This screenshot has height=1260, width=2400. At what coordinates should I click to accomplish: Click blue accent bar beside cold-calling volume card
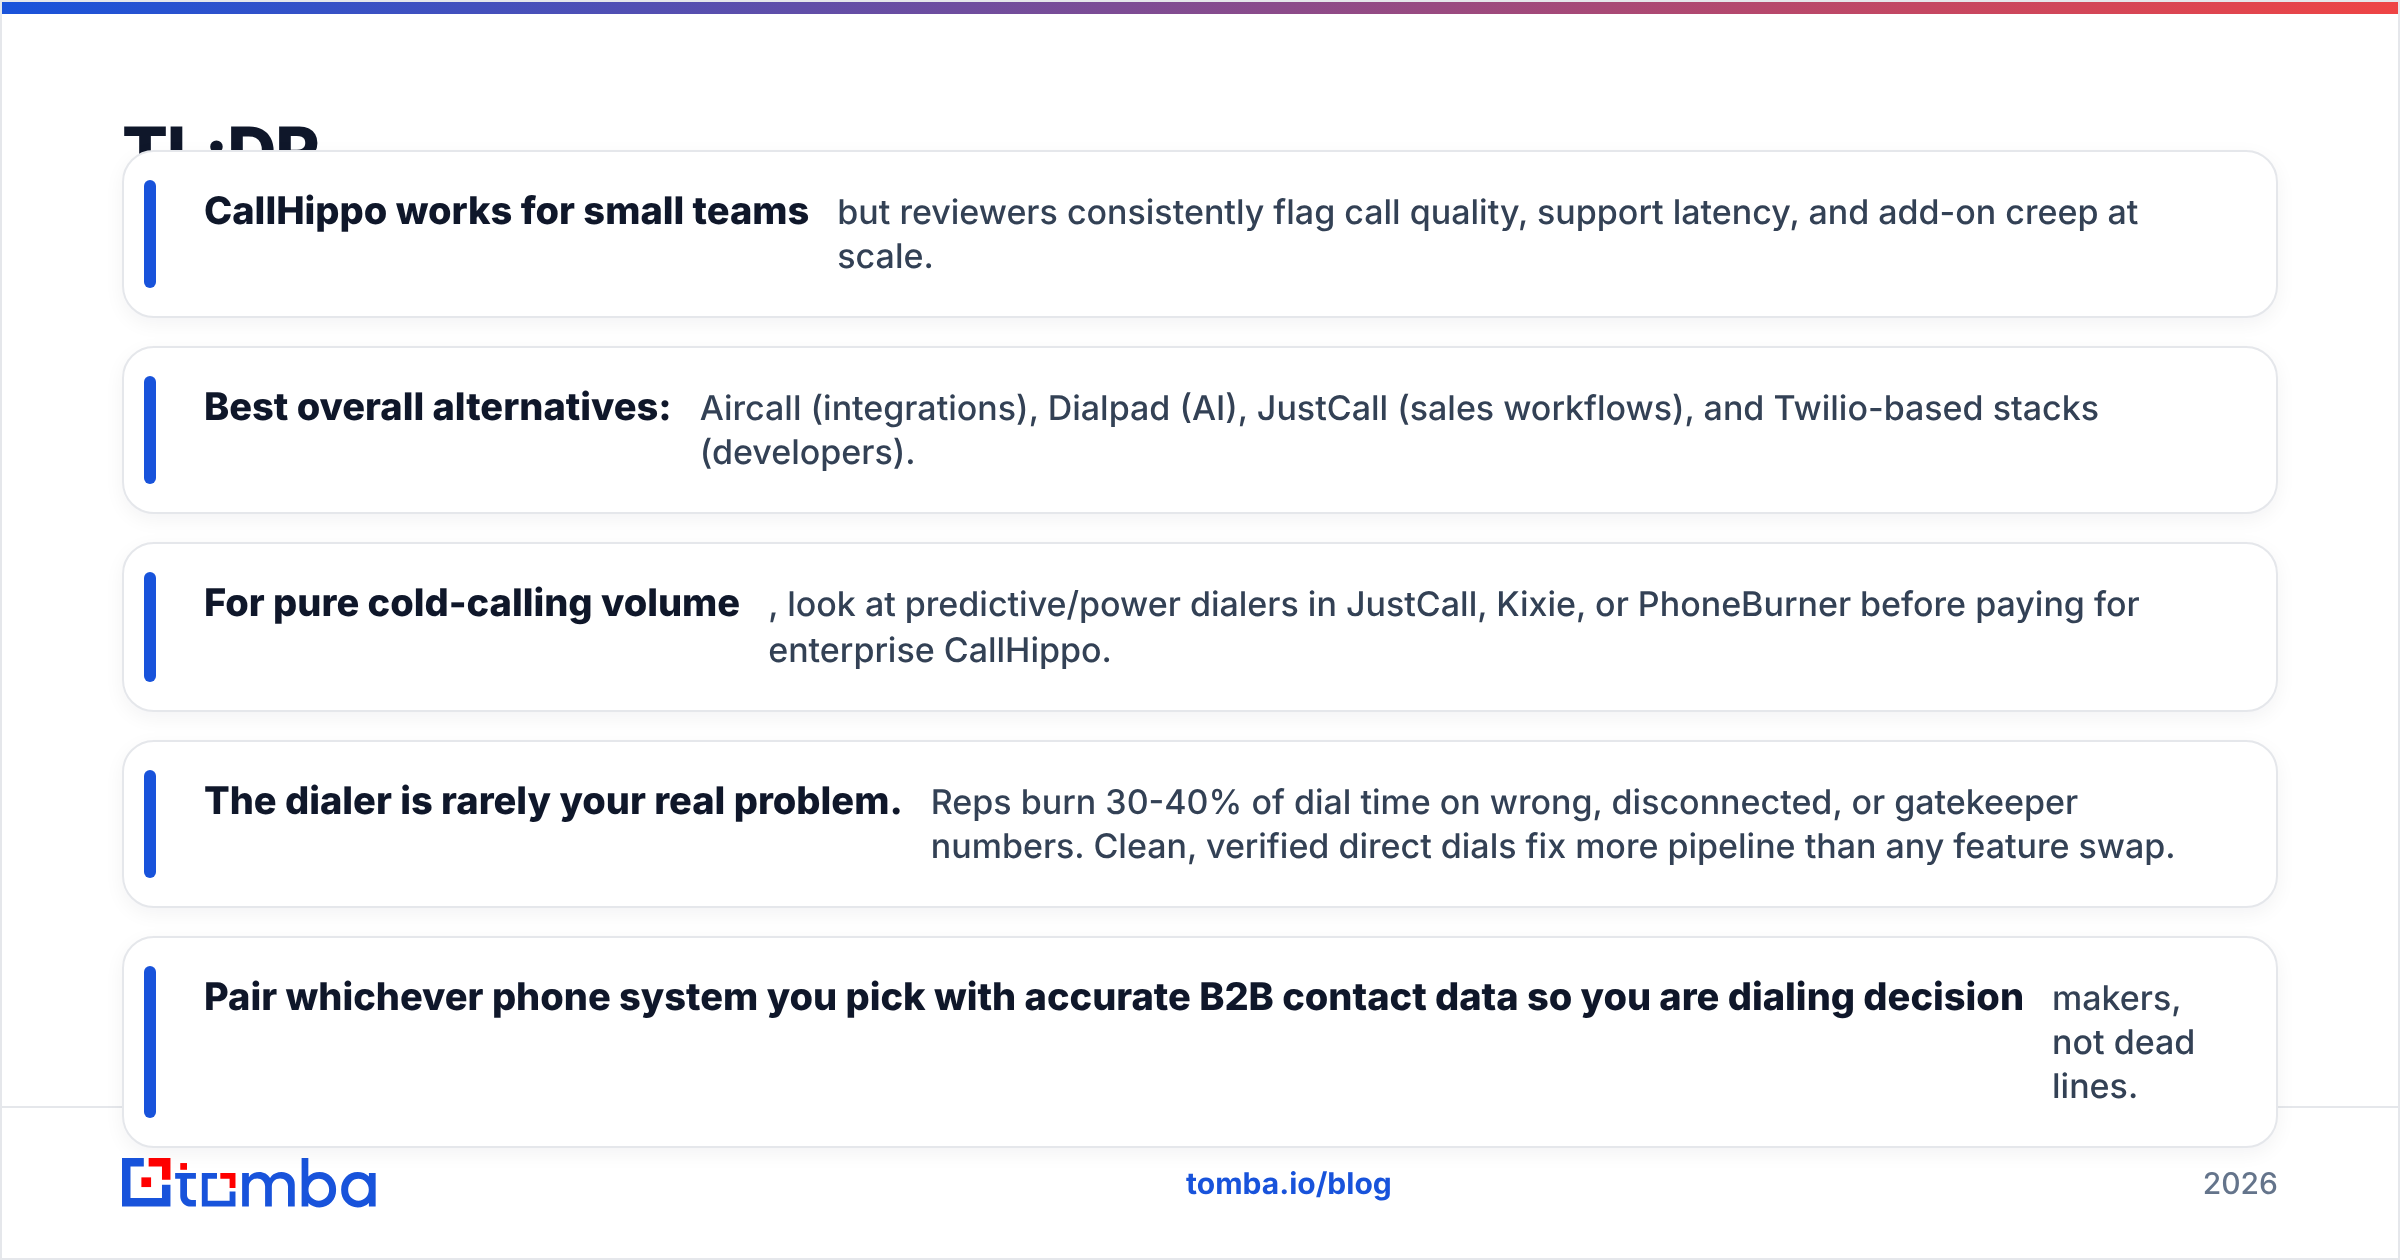pyautogui.click(x=150, y=627)
